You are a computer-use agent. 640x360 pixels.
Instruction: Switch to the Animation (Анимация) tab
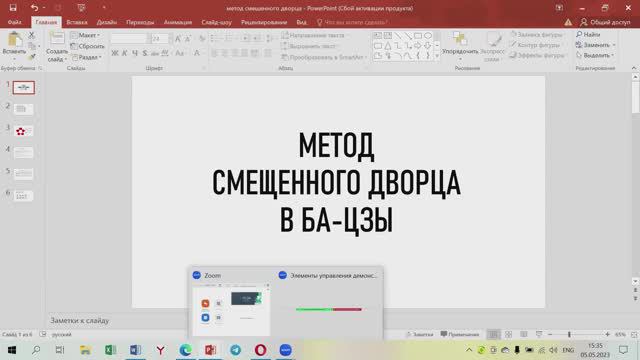coord(178,22)
